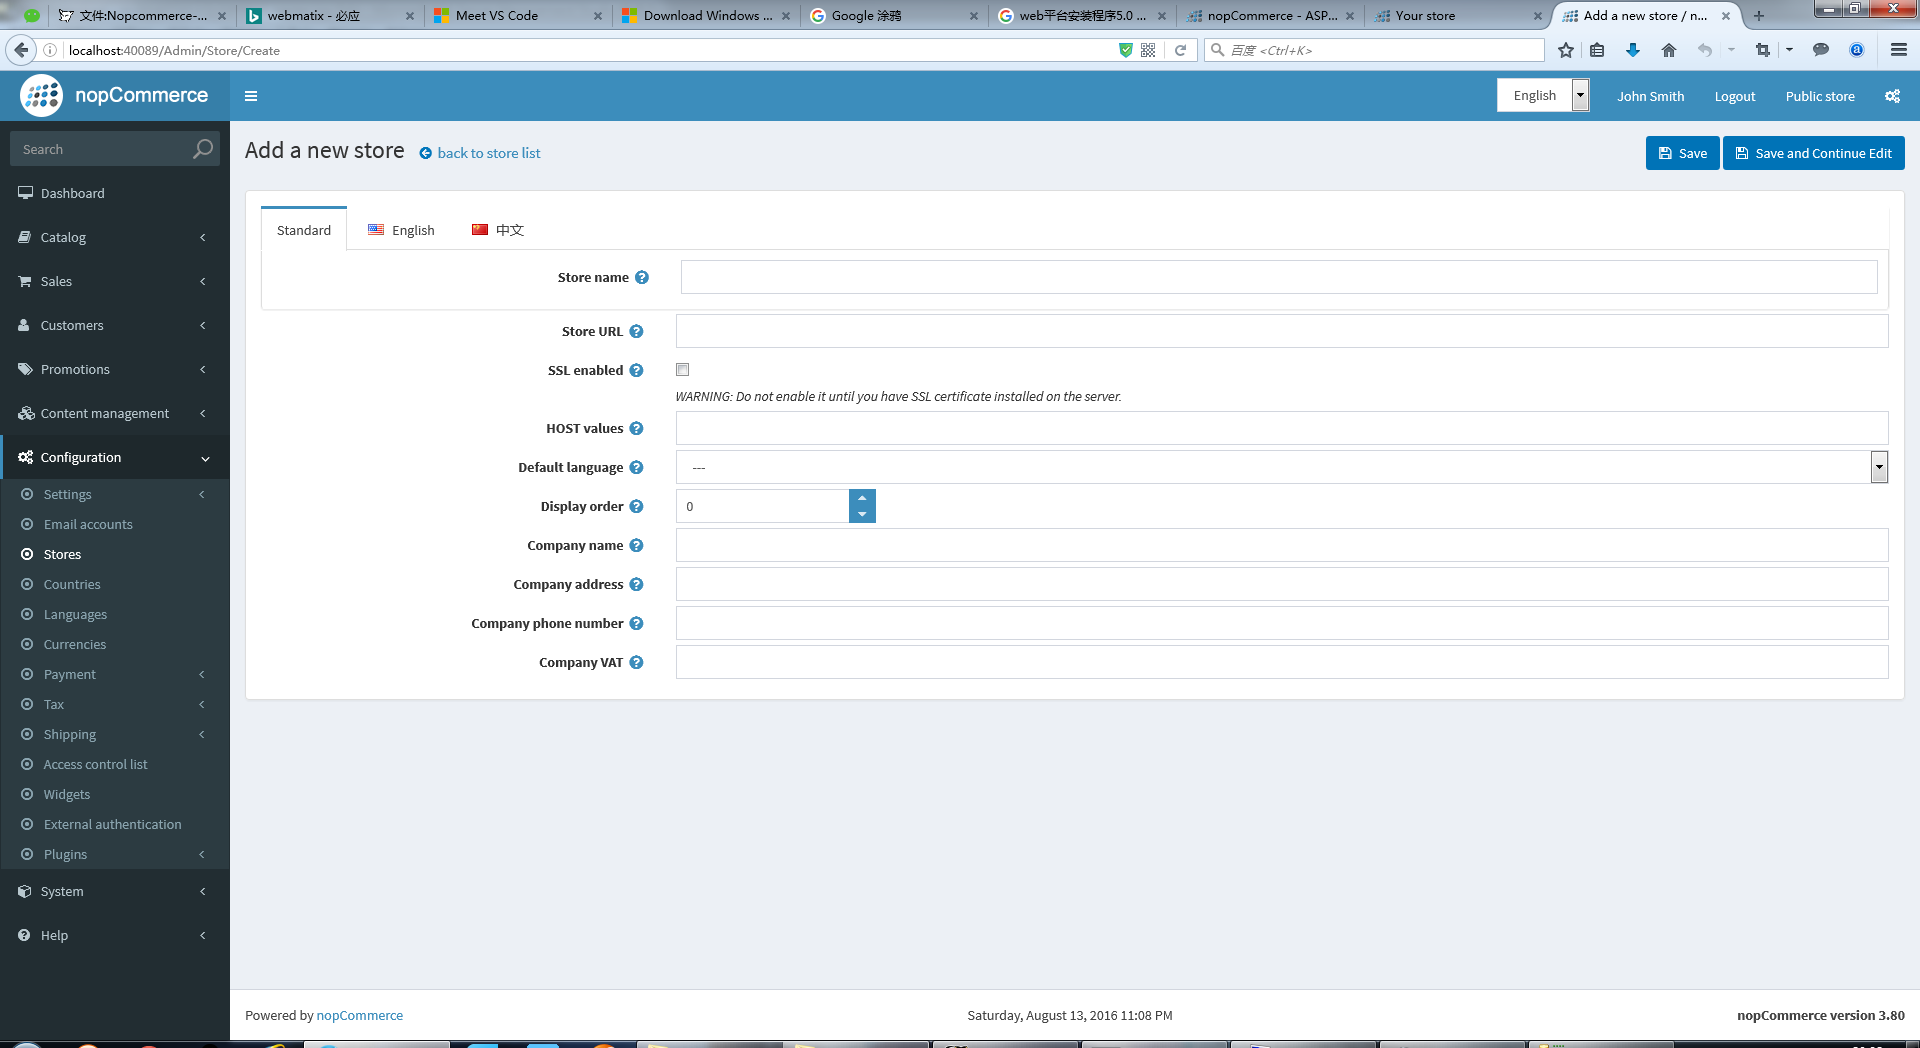Reload the page with the refresh icon
The width and height of the screenshot is (1920, 1048).
(x=1180, y=50)
